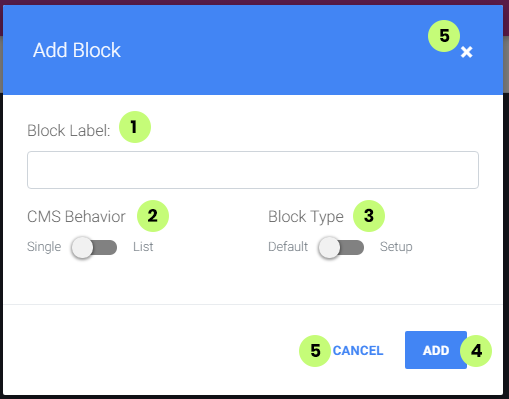
Task: Close the Add Block dialog with X
Action: pyautogui.click(x=466, y=52)
